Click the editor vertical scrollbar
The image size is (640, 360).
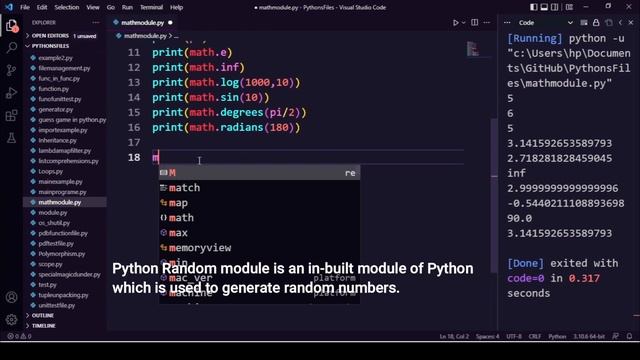pyautogui.click(x=494, y=196)
